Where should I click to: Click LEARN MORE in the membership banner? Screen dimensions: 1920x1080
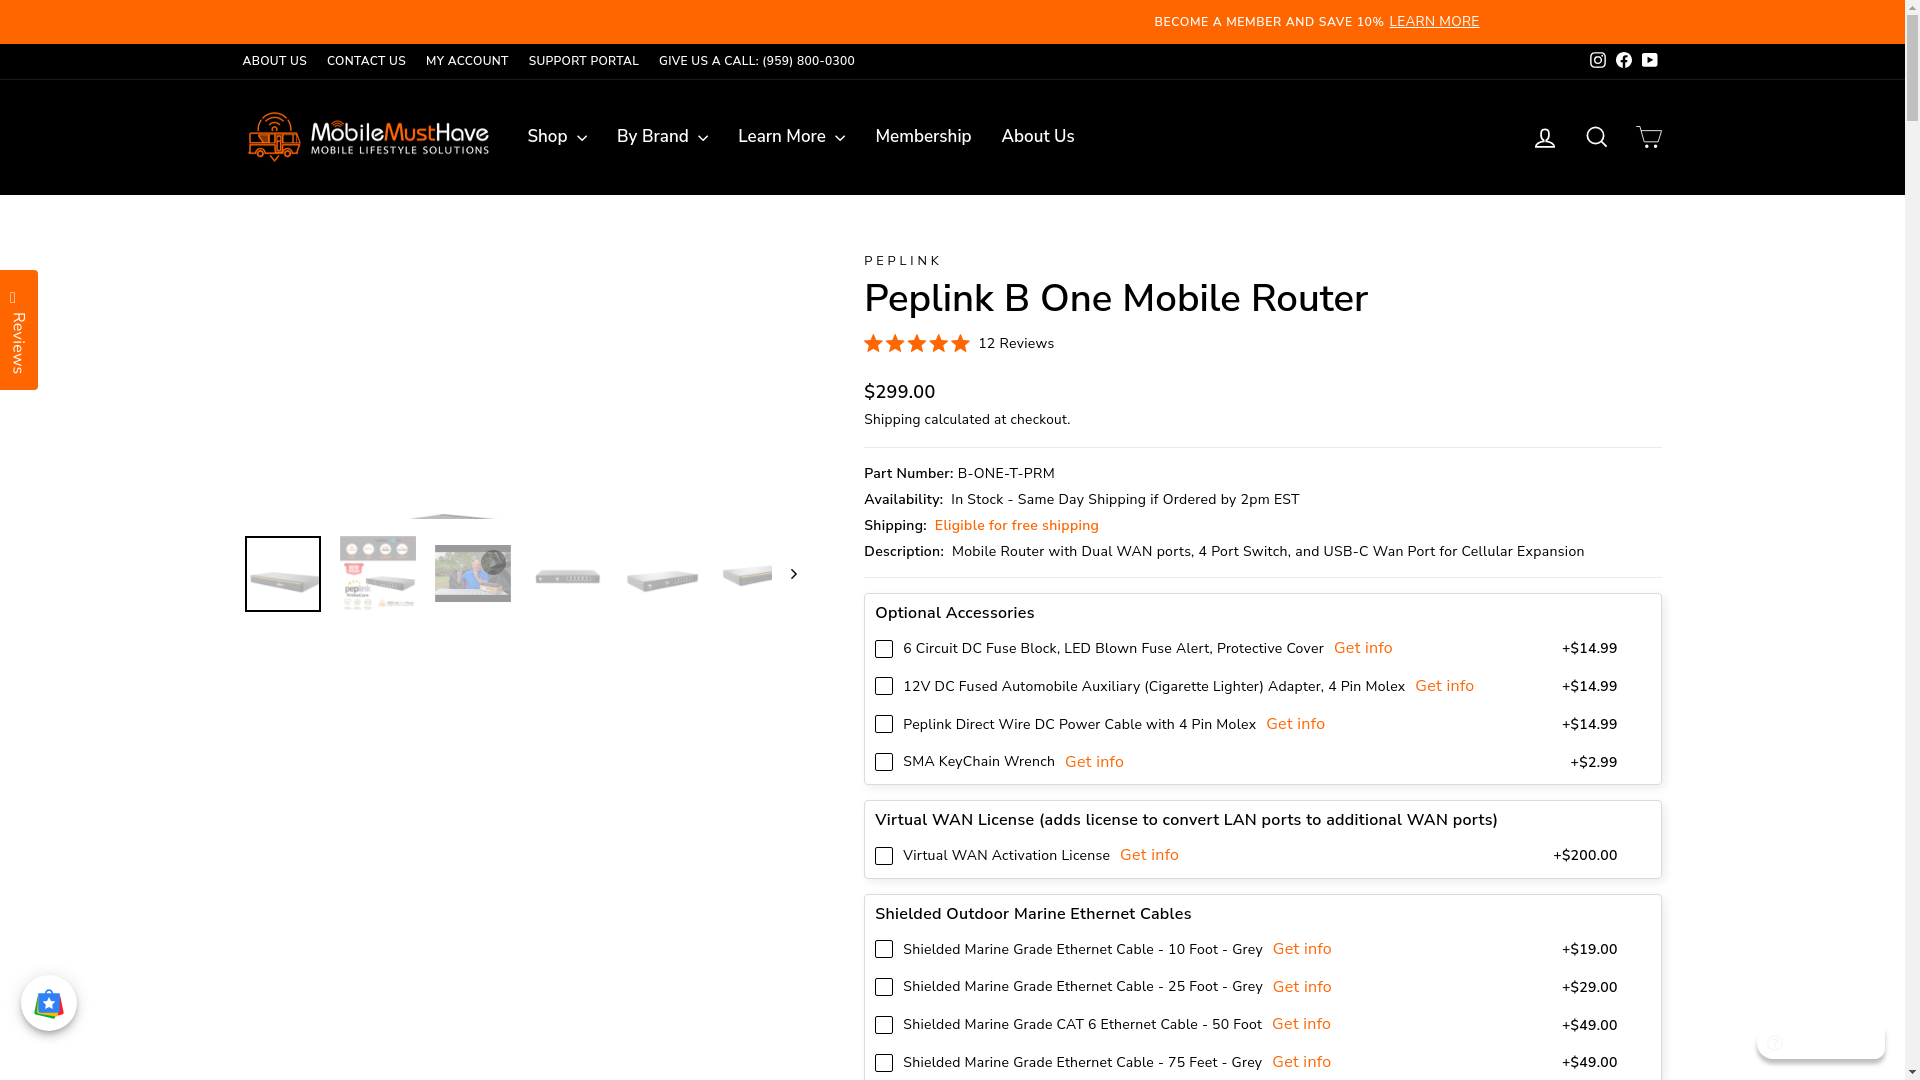(x=1433, y=21)
